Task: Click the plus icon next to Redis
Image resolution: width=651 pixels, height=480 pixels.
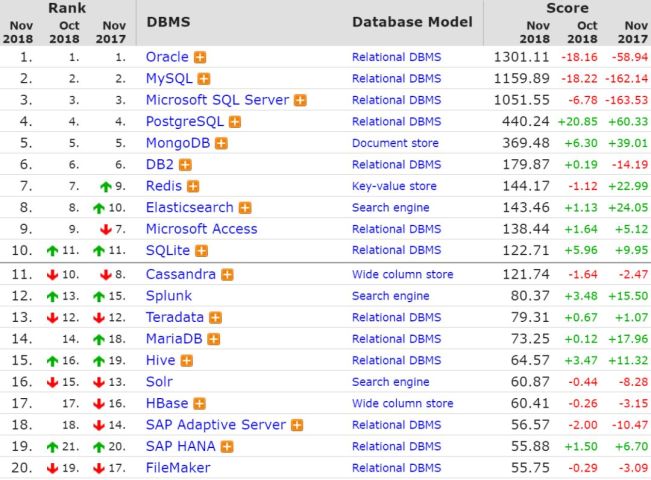Action: click(193, 187)
